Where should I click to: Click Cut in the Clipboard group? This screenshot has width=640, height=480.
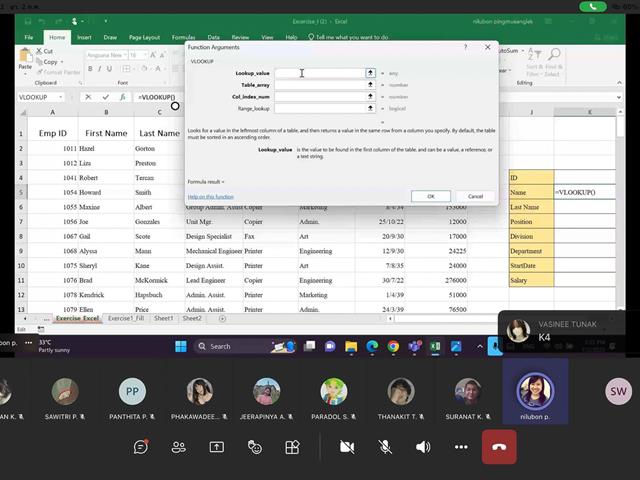pyautogui.click(x=45, y=51)
